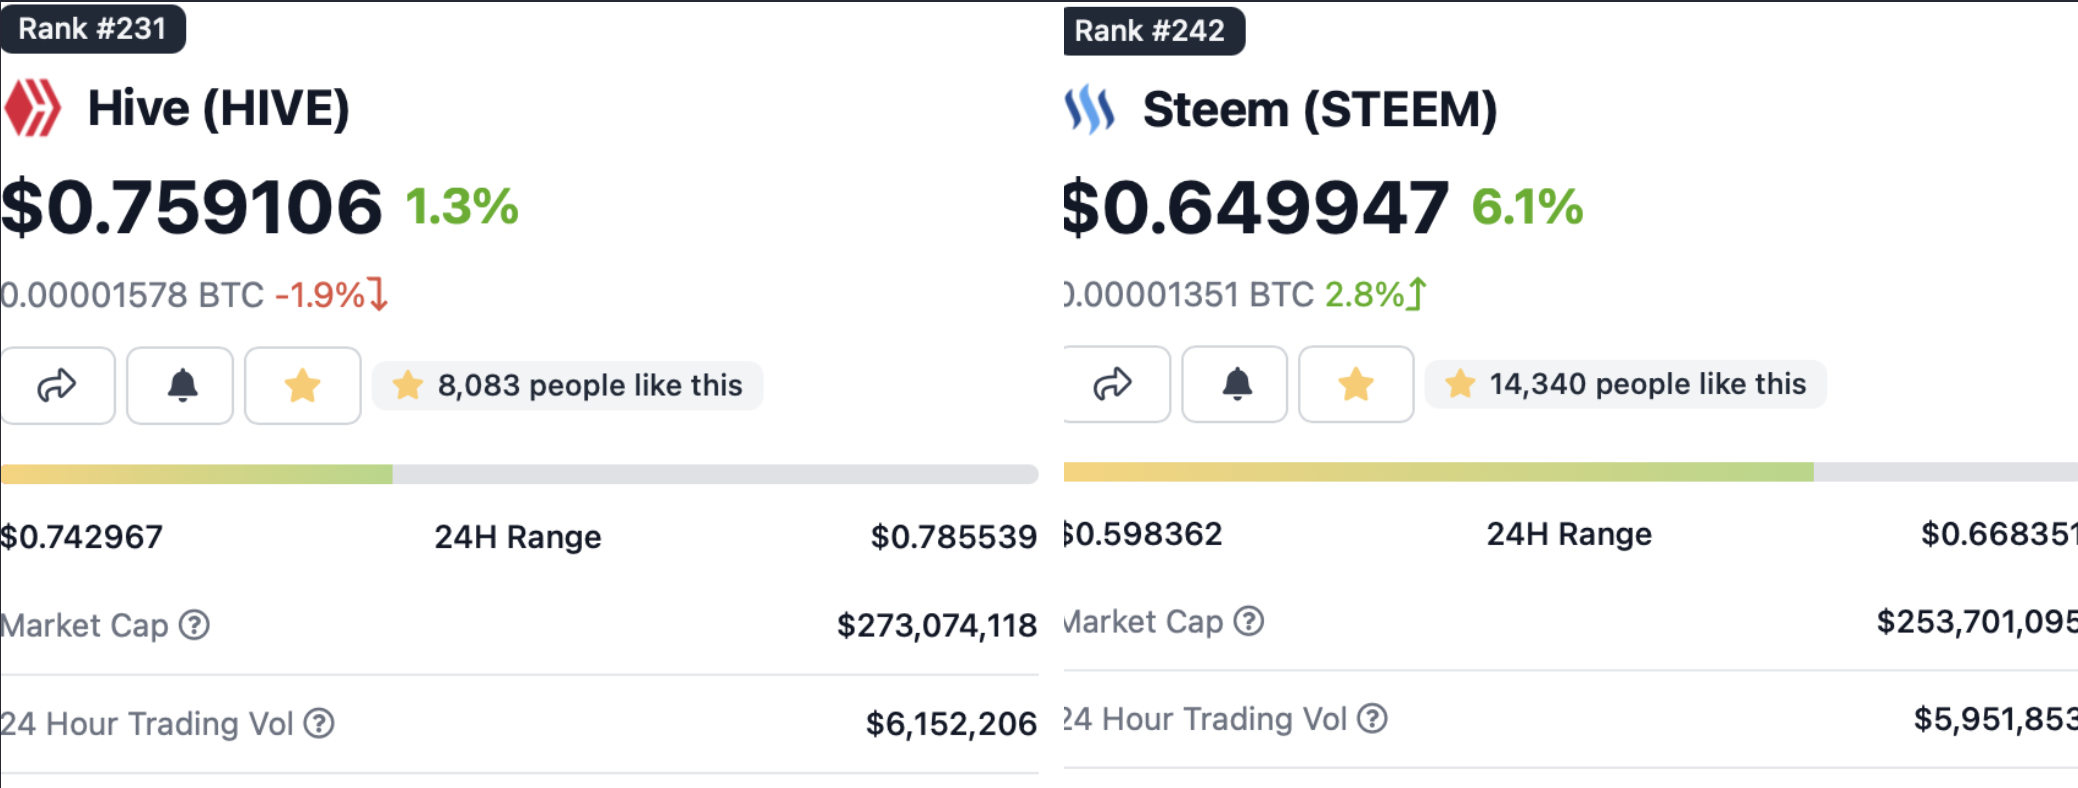Toggle the Hive favorite star button
The image size is (2078, 788).
click(x=302, y=385)
